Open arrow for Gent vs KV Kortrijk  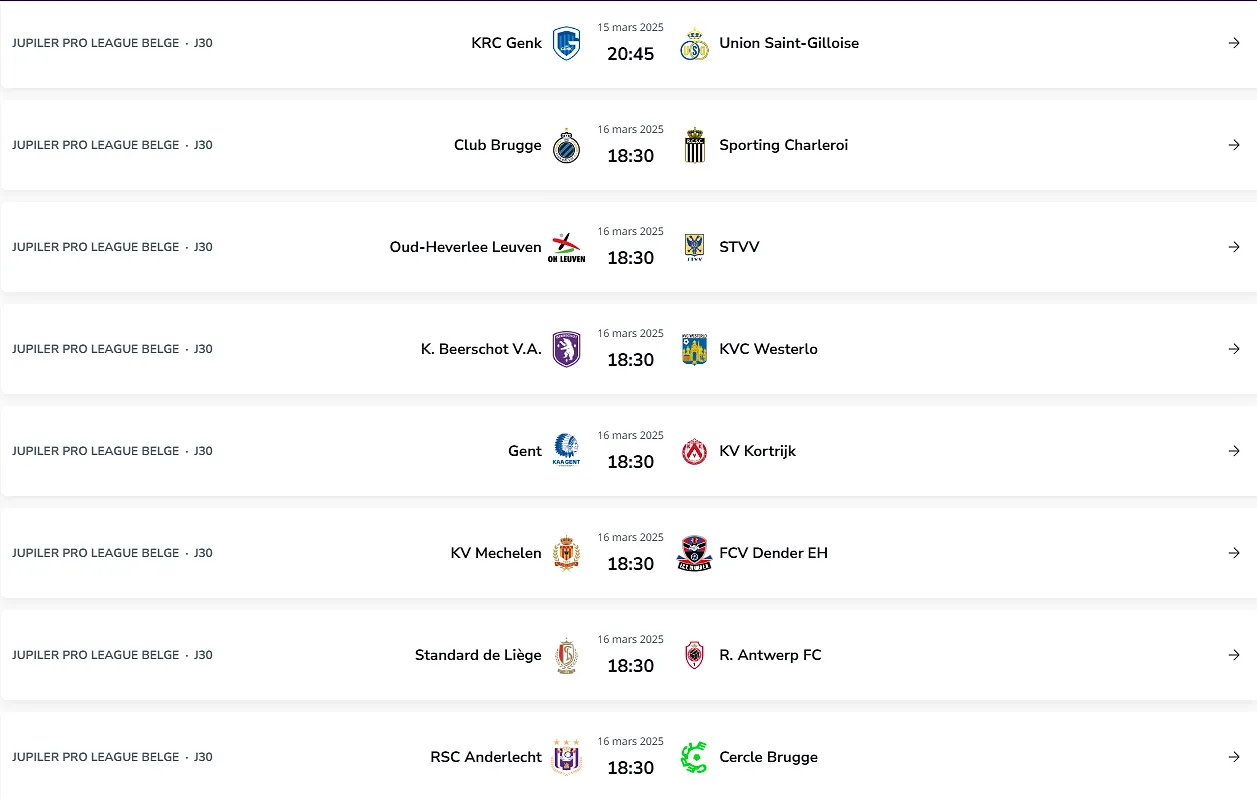pyautogui.click(x=1234, y=451)
